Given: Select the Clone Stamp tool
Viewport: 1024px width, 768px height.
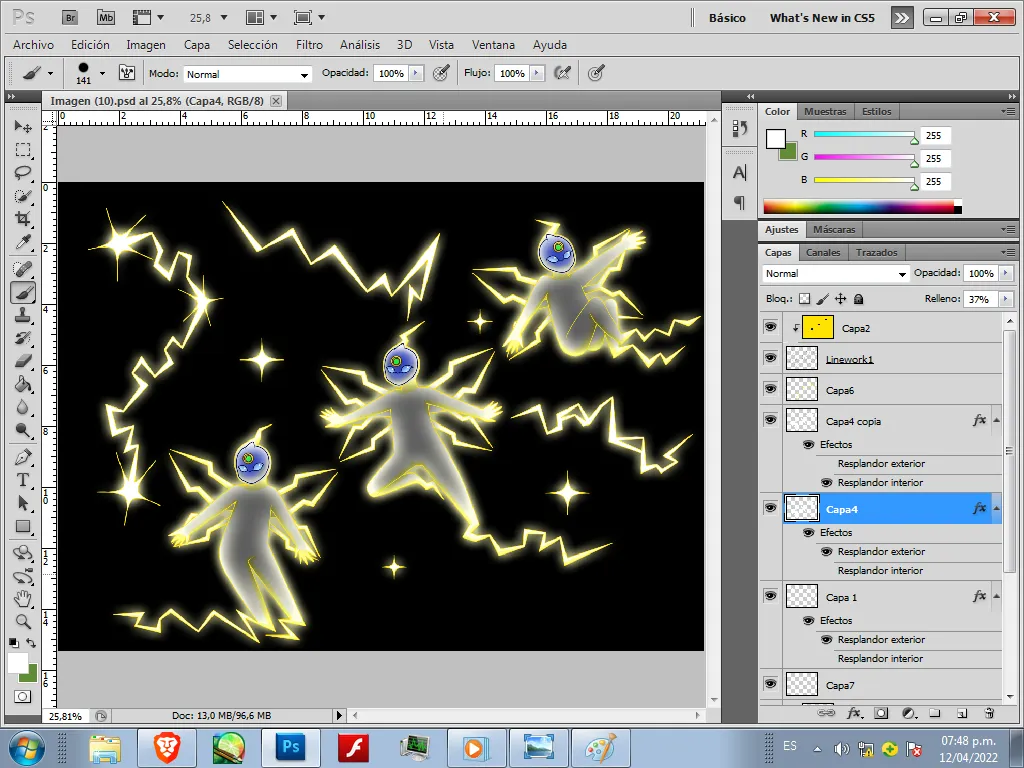Looking at the screenshot, I should click(23, 315).
